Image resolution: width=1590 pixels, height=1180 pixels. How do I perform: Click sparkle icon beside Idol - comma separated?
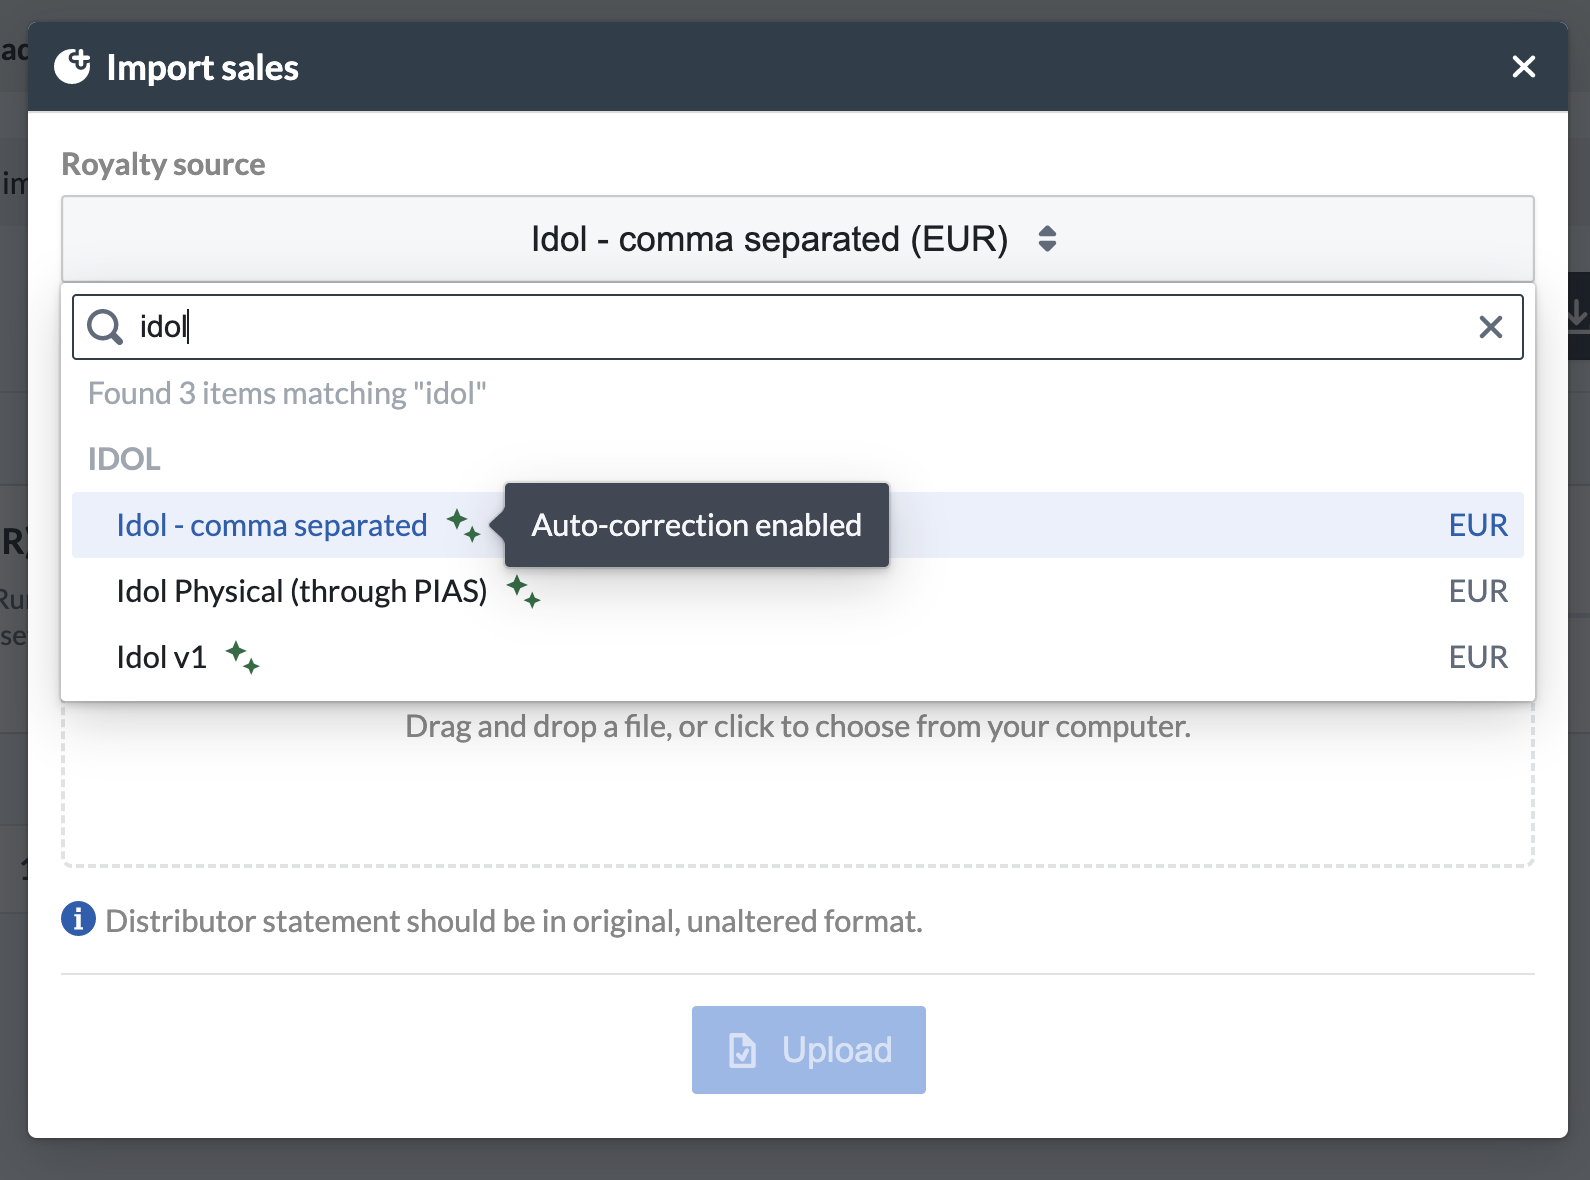pyautogui.click(x=463, y=525)
